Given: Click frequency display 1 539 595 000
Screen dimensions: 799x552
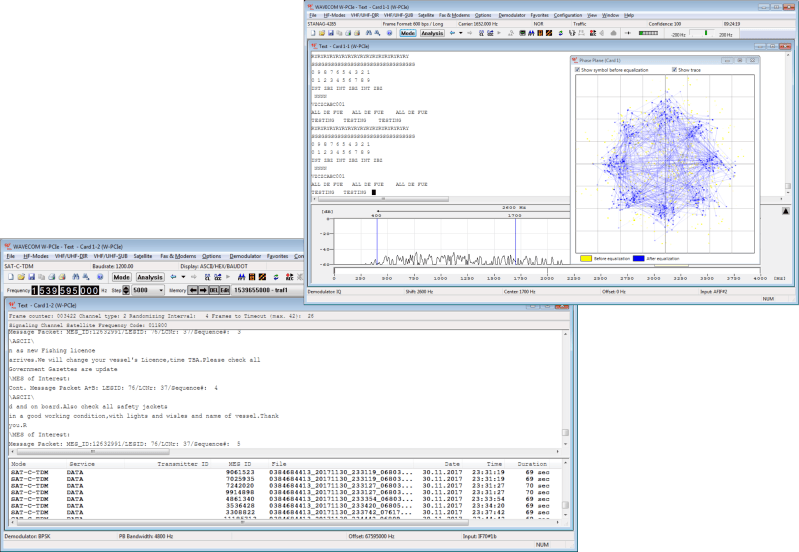Looking at the screenshot, I should pyautogui.click(x=65, y=290).
